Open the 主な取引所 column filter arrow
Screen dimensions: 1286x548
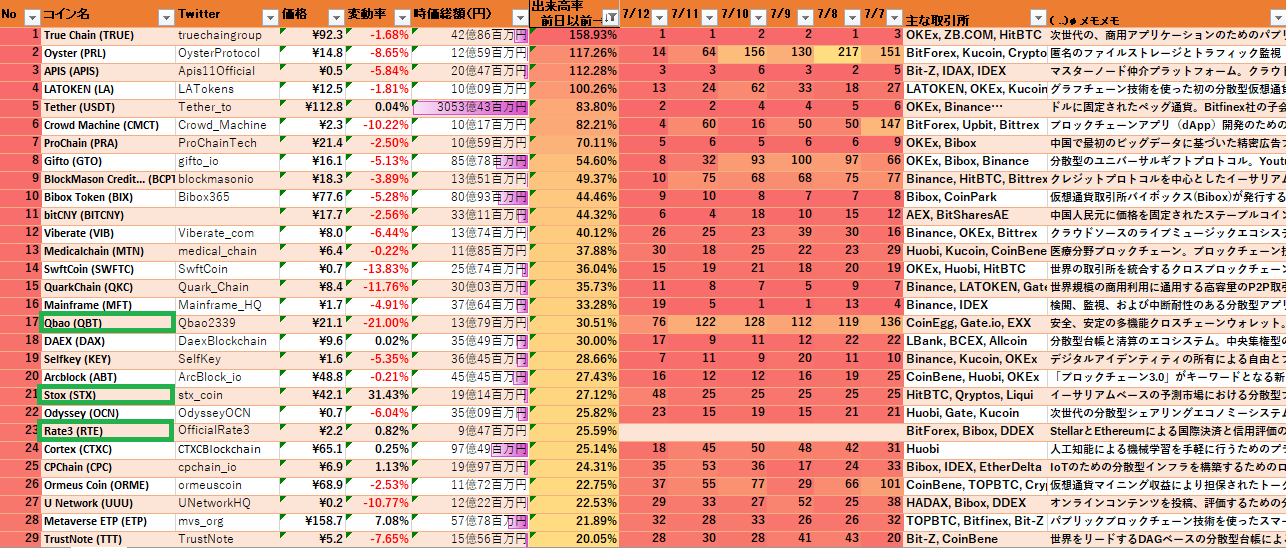(1036, 17)
